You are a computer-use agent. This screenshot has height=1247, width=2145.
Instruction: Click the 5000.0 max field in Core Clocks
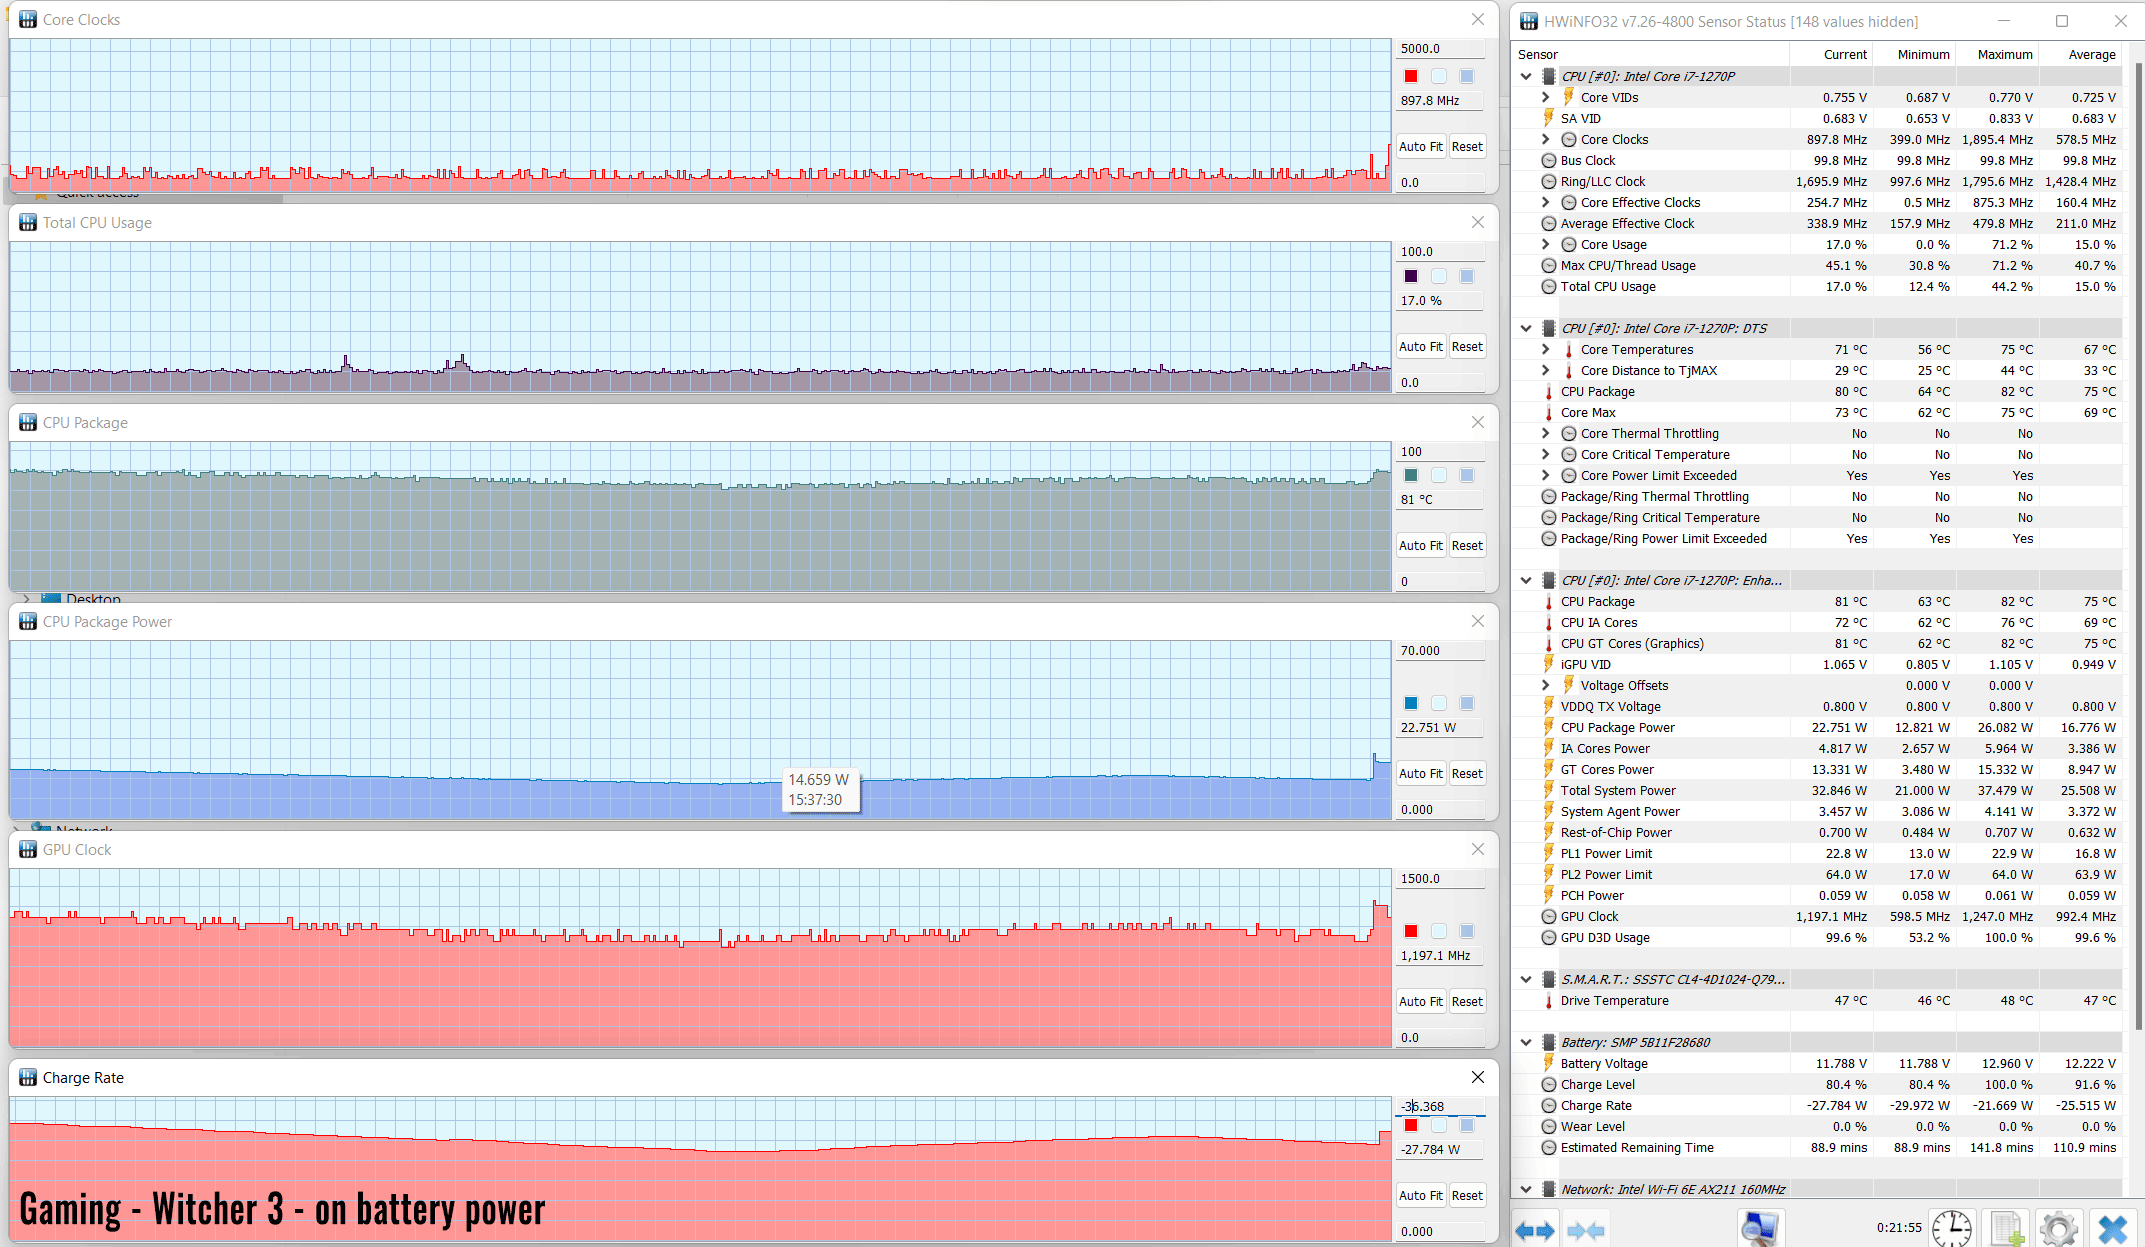[1440, 48]
